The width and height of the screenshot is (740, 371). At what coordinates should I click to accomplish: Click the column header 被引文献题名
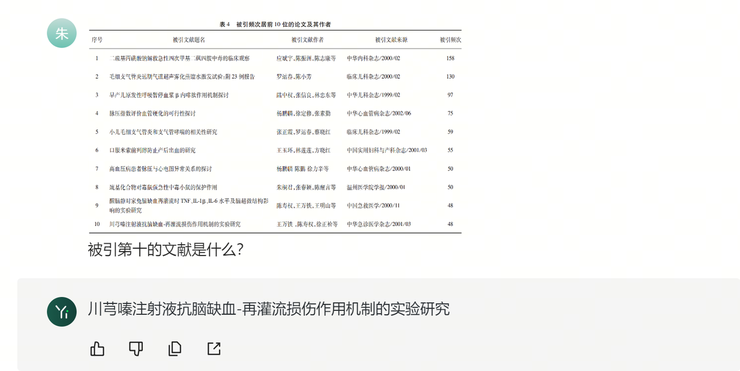pyautogui.click(x=189, y=40)
